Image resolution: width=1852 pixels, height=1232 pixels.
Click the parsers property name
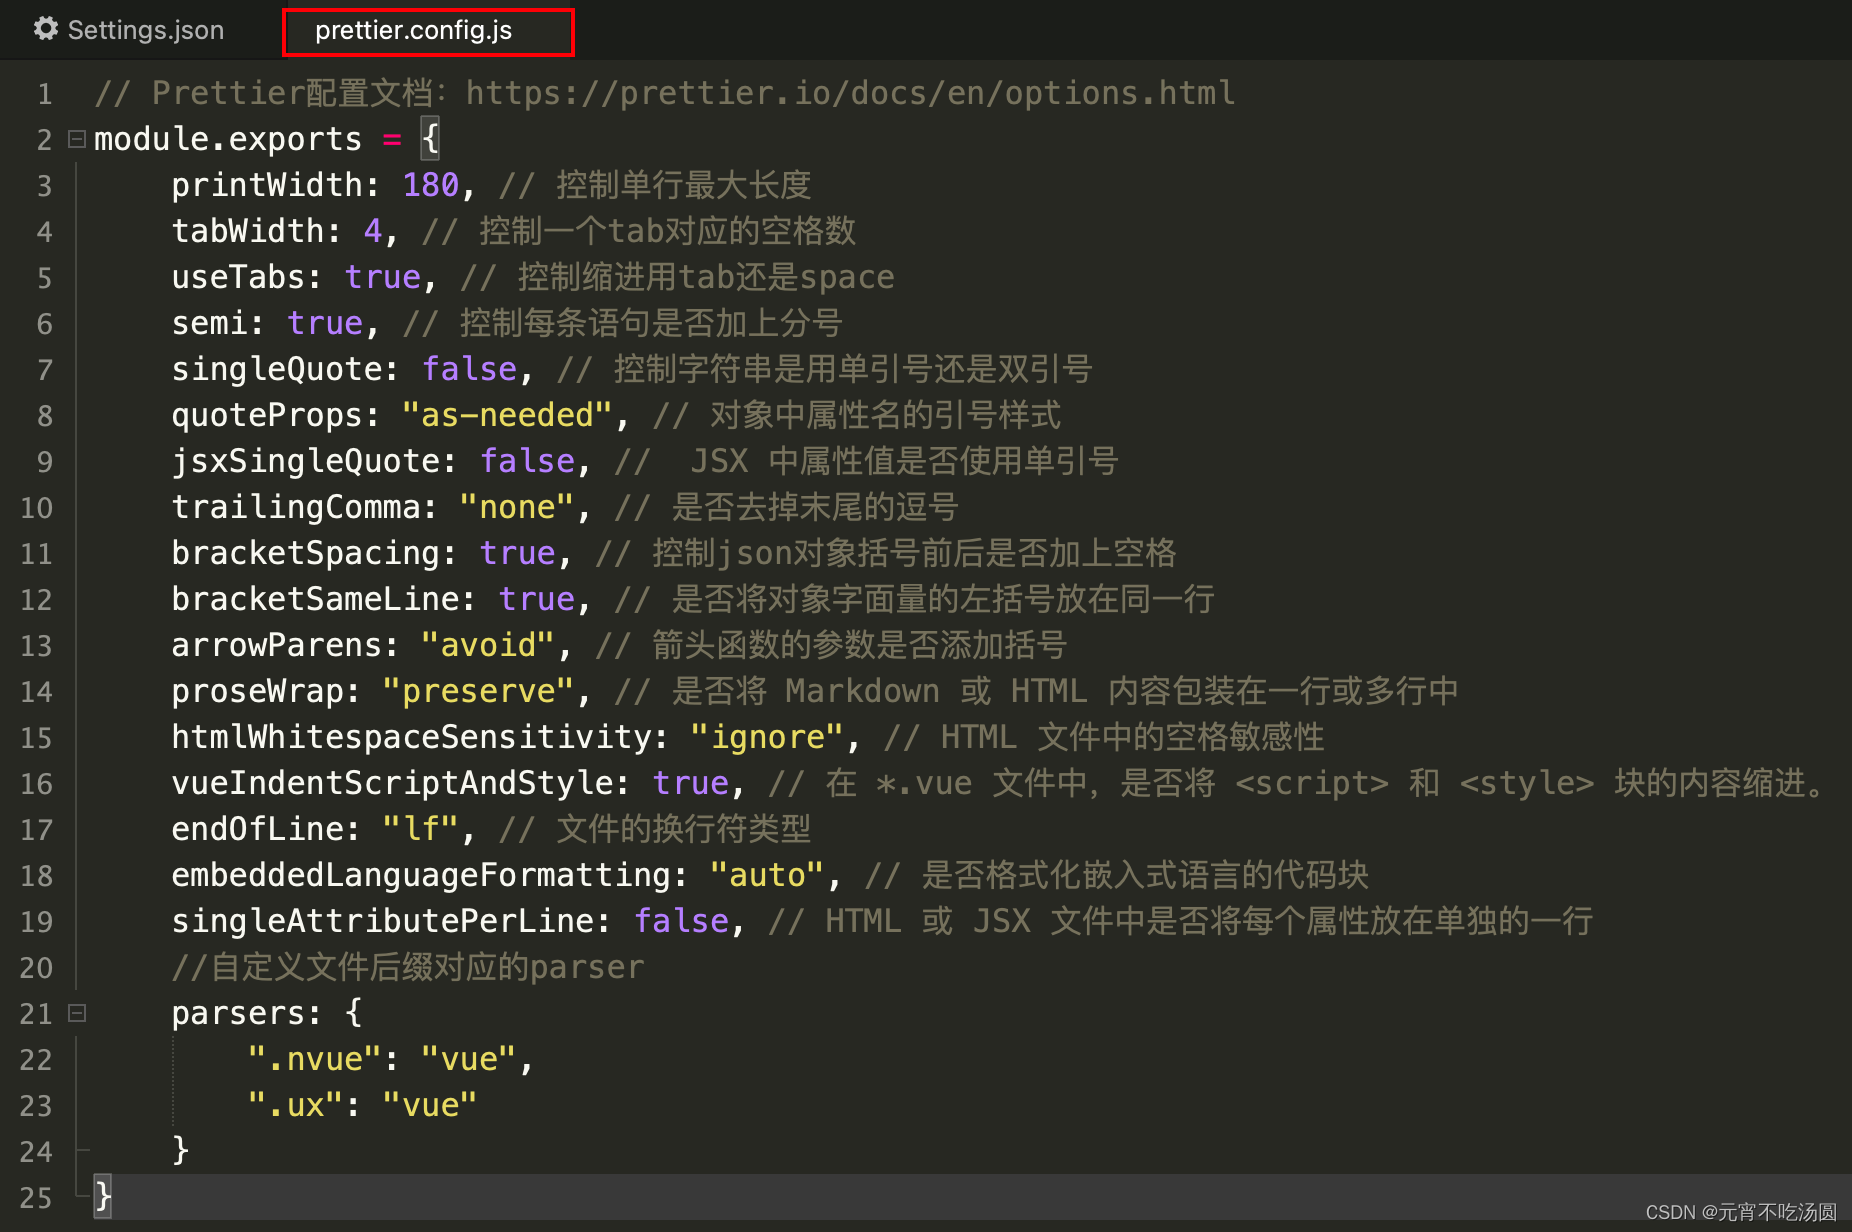click(239, 1013)
